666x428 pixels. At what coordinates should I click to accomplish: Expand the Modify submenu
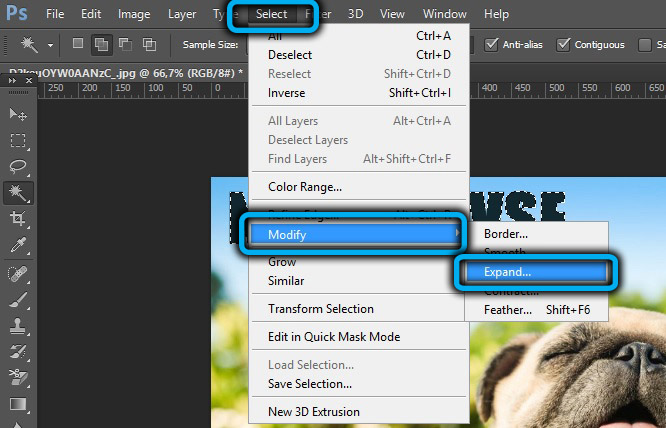pos(355,234)
